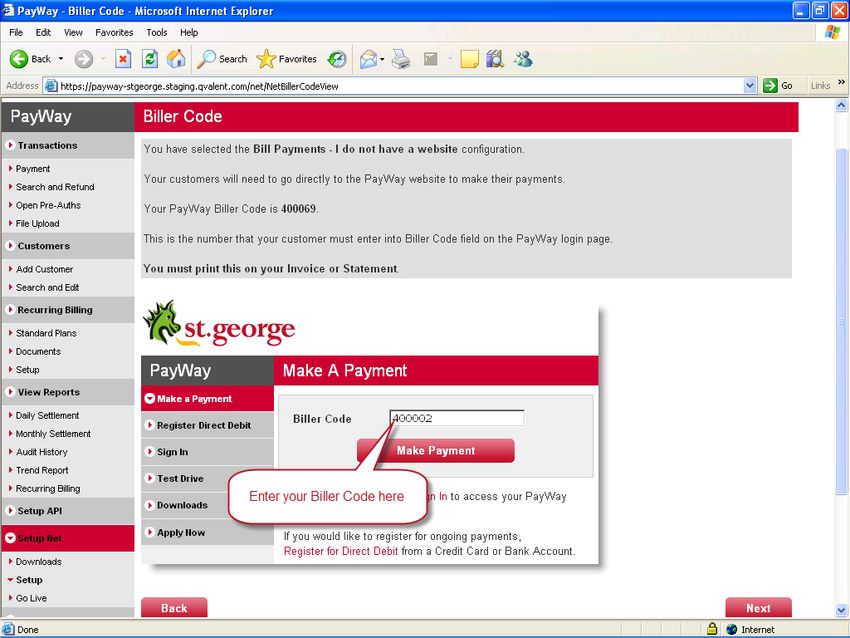Open the Tools menu
The width and height of the screenshot is (850, 638).
157,33
